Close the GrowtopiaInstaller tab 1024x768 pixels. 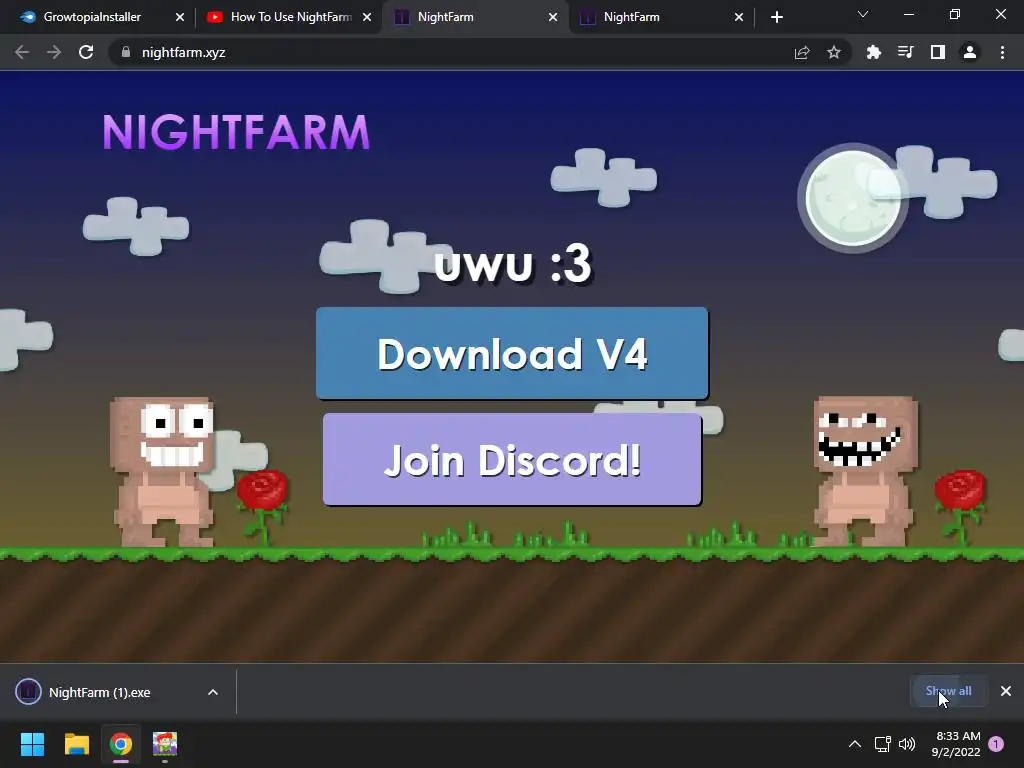pyautogui.click(x=180, y=17)
